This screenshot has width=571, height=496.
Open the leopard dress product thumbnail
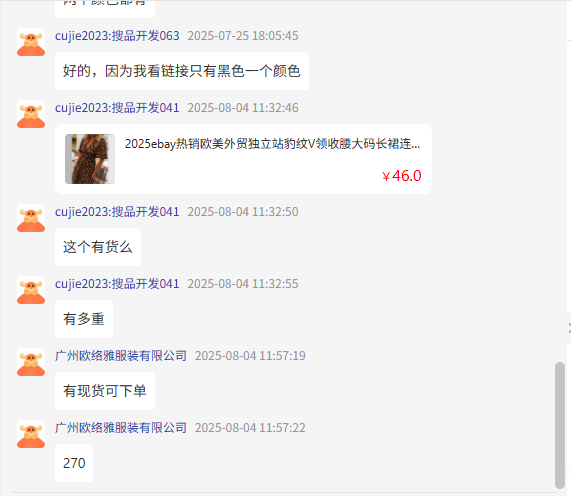90,159
